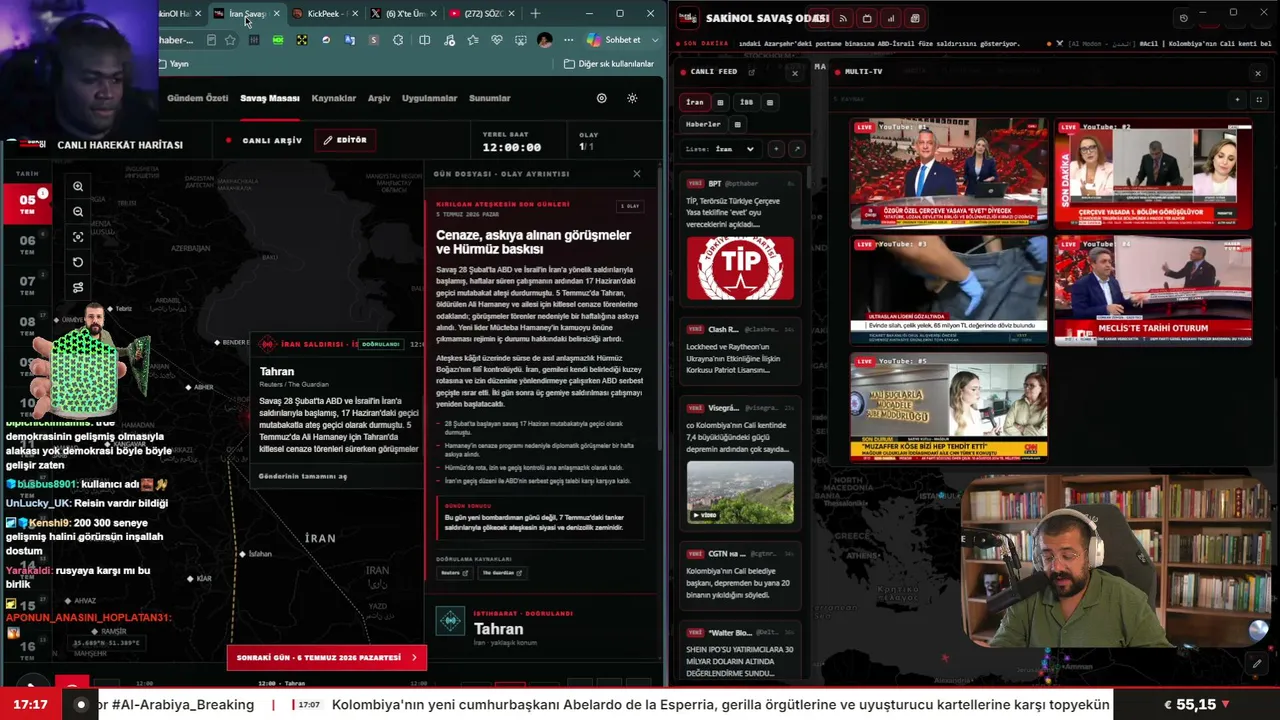This screenshot has height=720, width=1280.
Task: Play the Visegrád post's Cali earthquake video
Action: point(740,492)
